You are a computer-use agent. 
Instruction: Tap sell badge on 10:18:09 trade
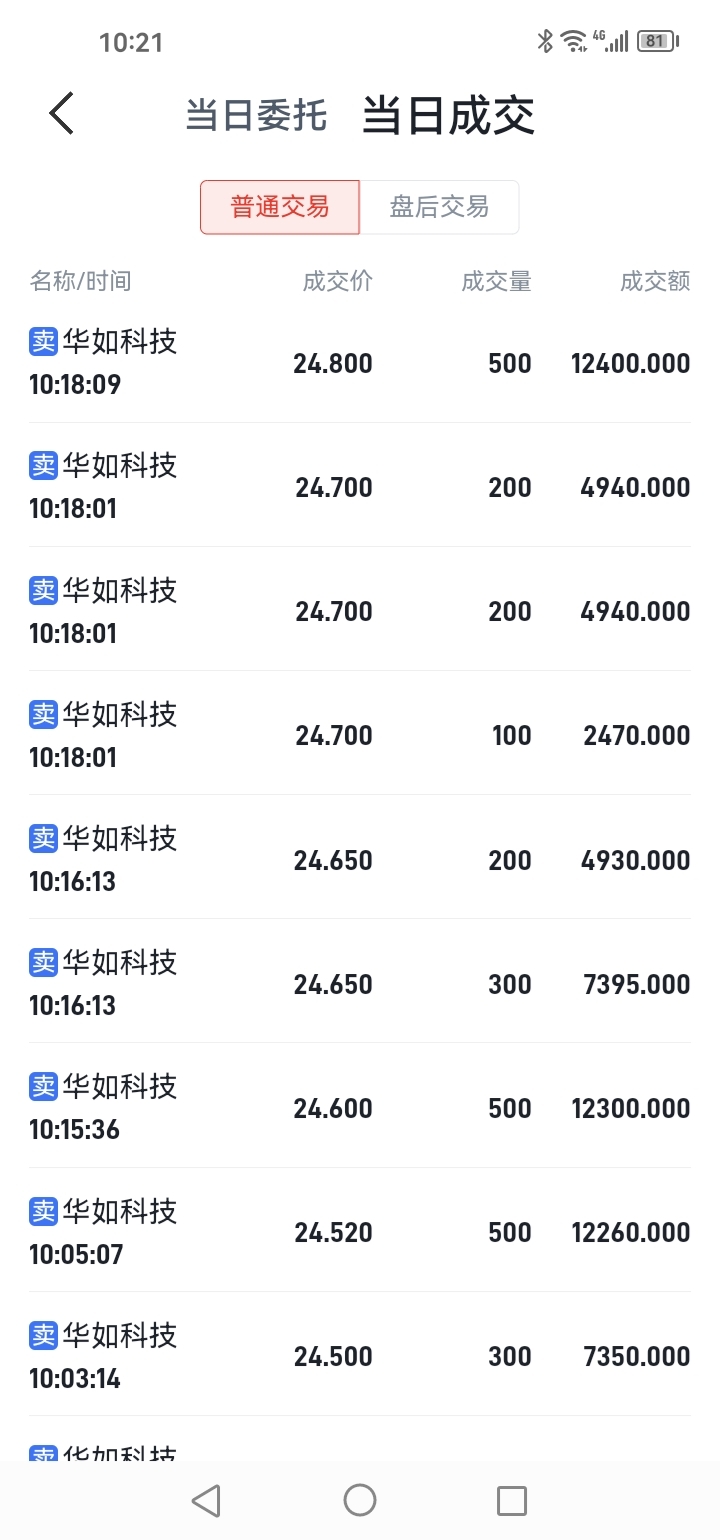point(44,342)
